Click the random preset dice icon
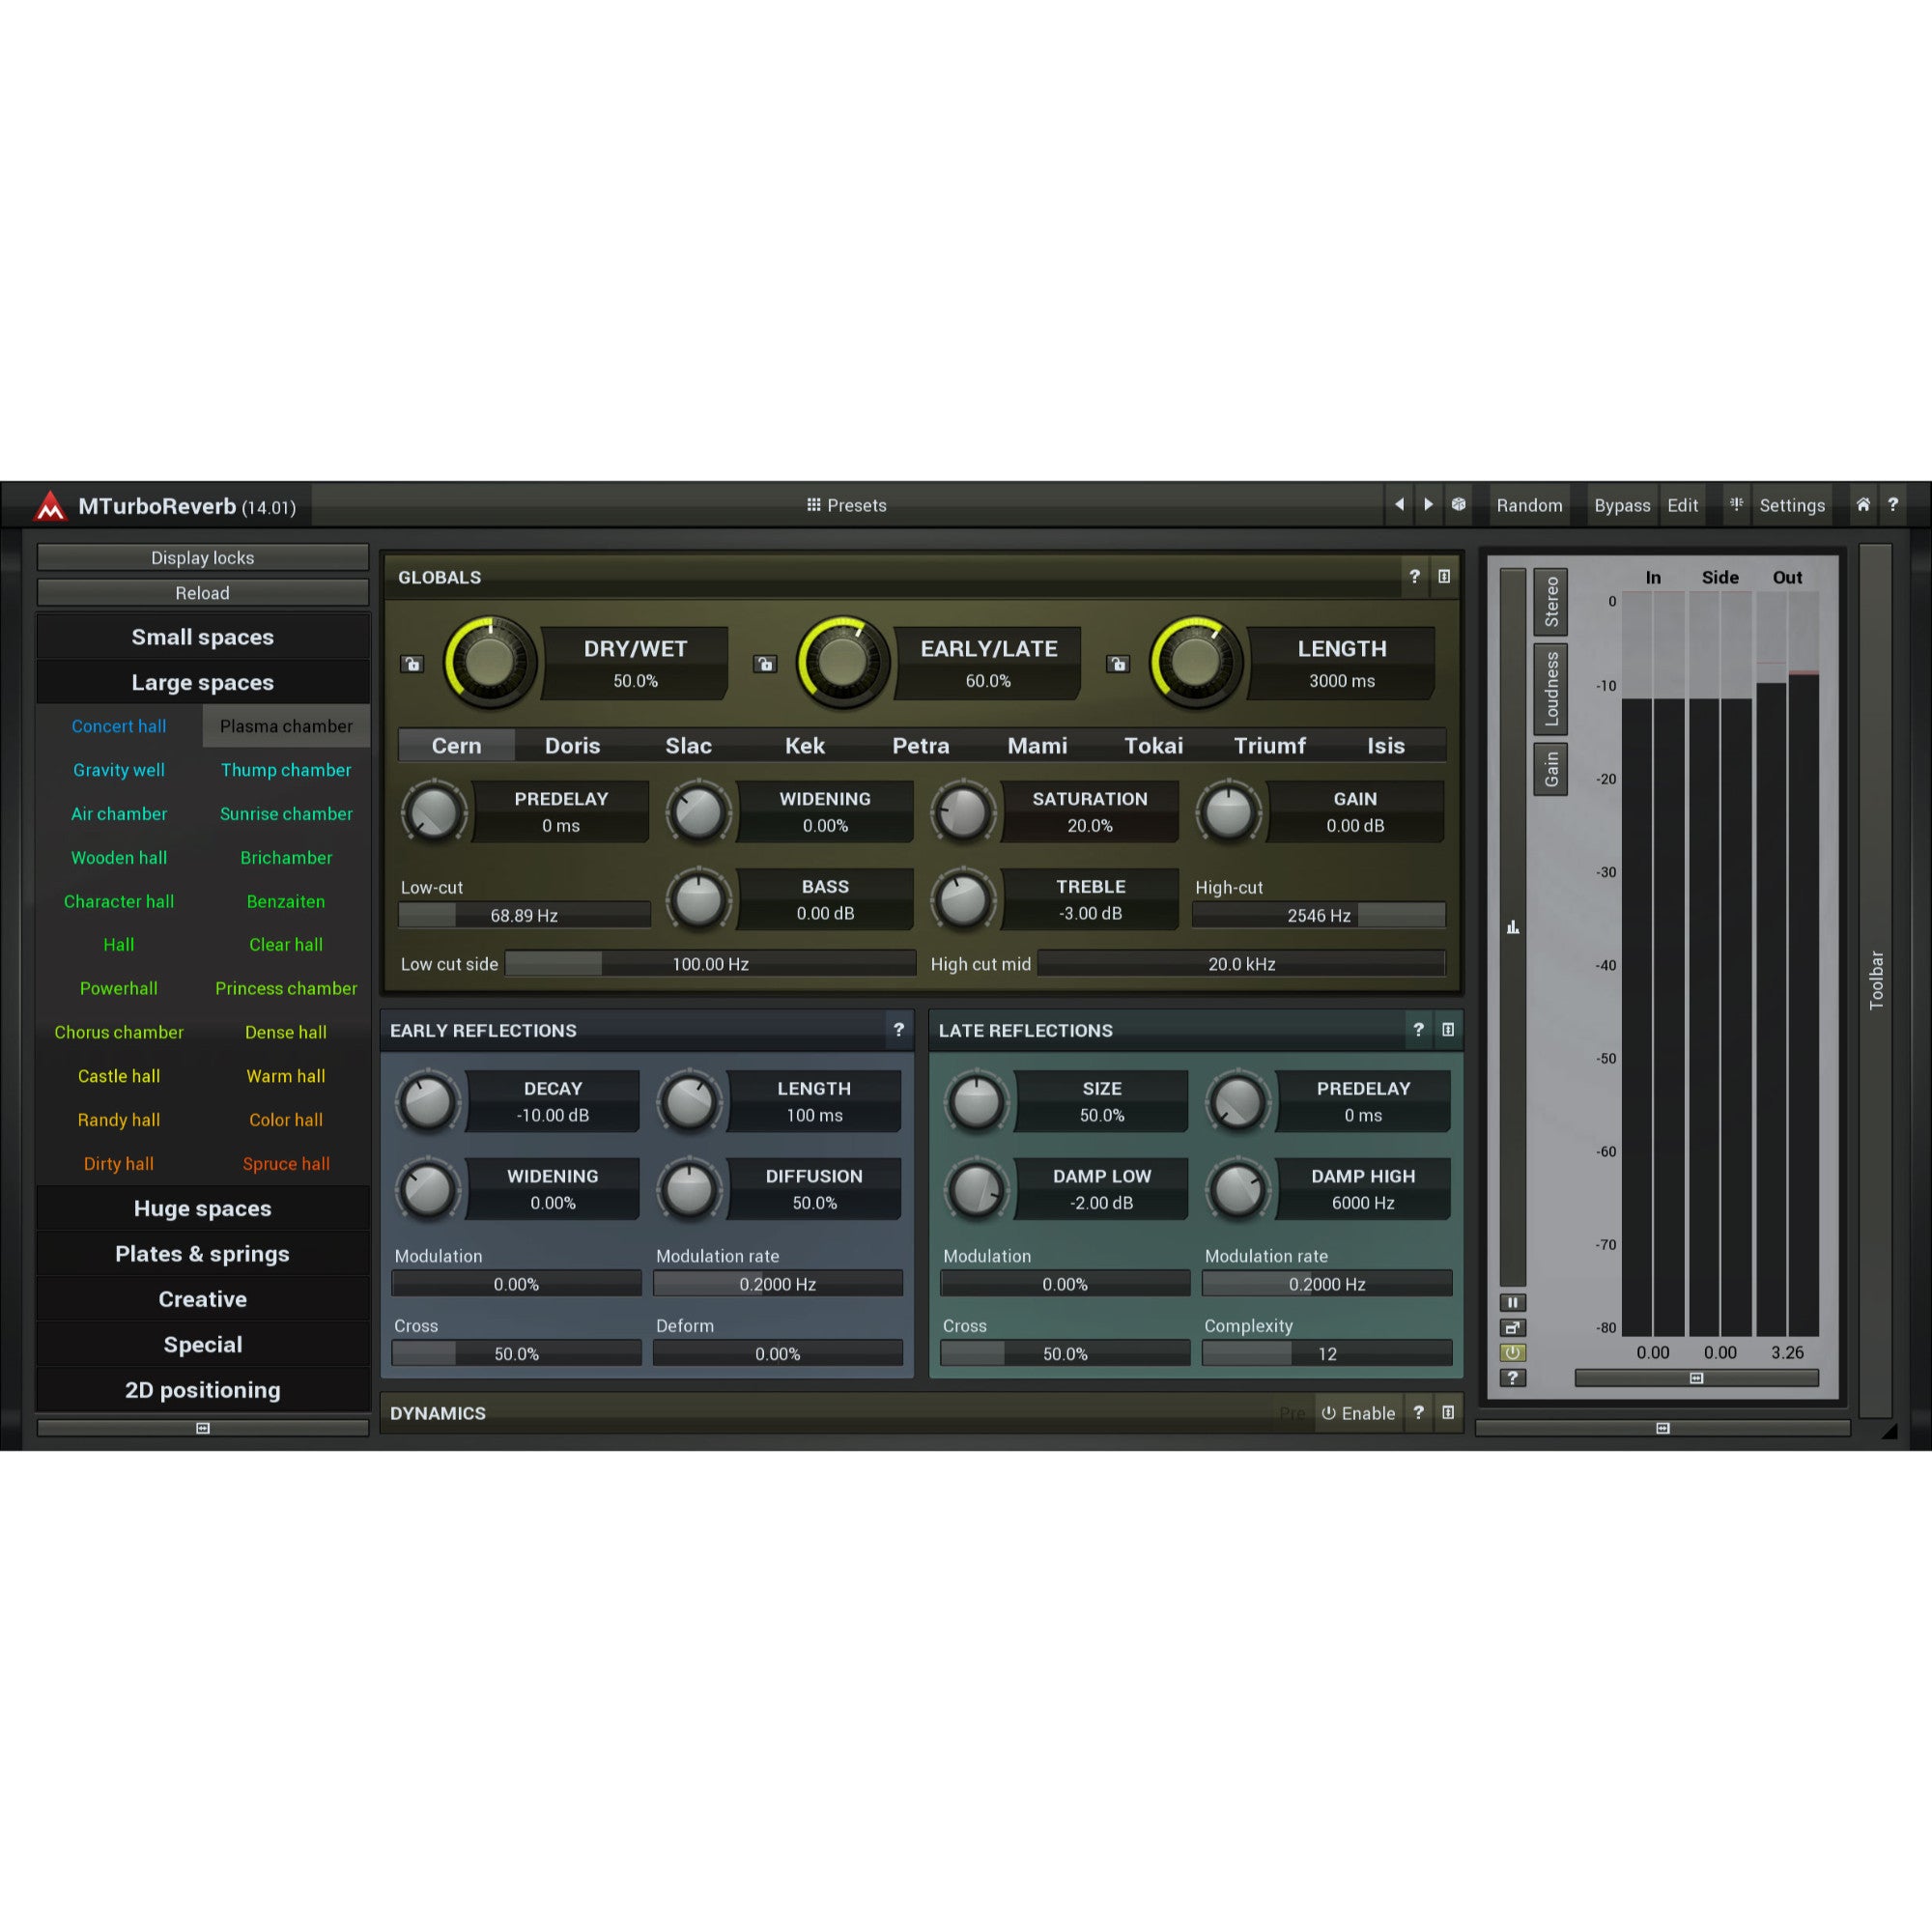Image resolution: width=1932 pixels, height=1932 pixels. coord(1459,505)
